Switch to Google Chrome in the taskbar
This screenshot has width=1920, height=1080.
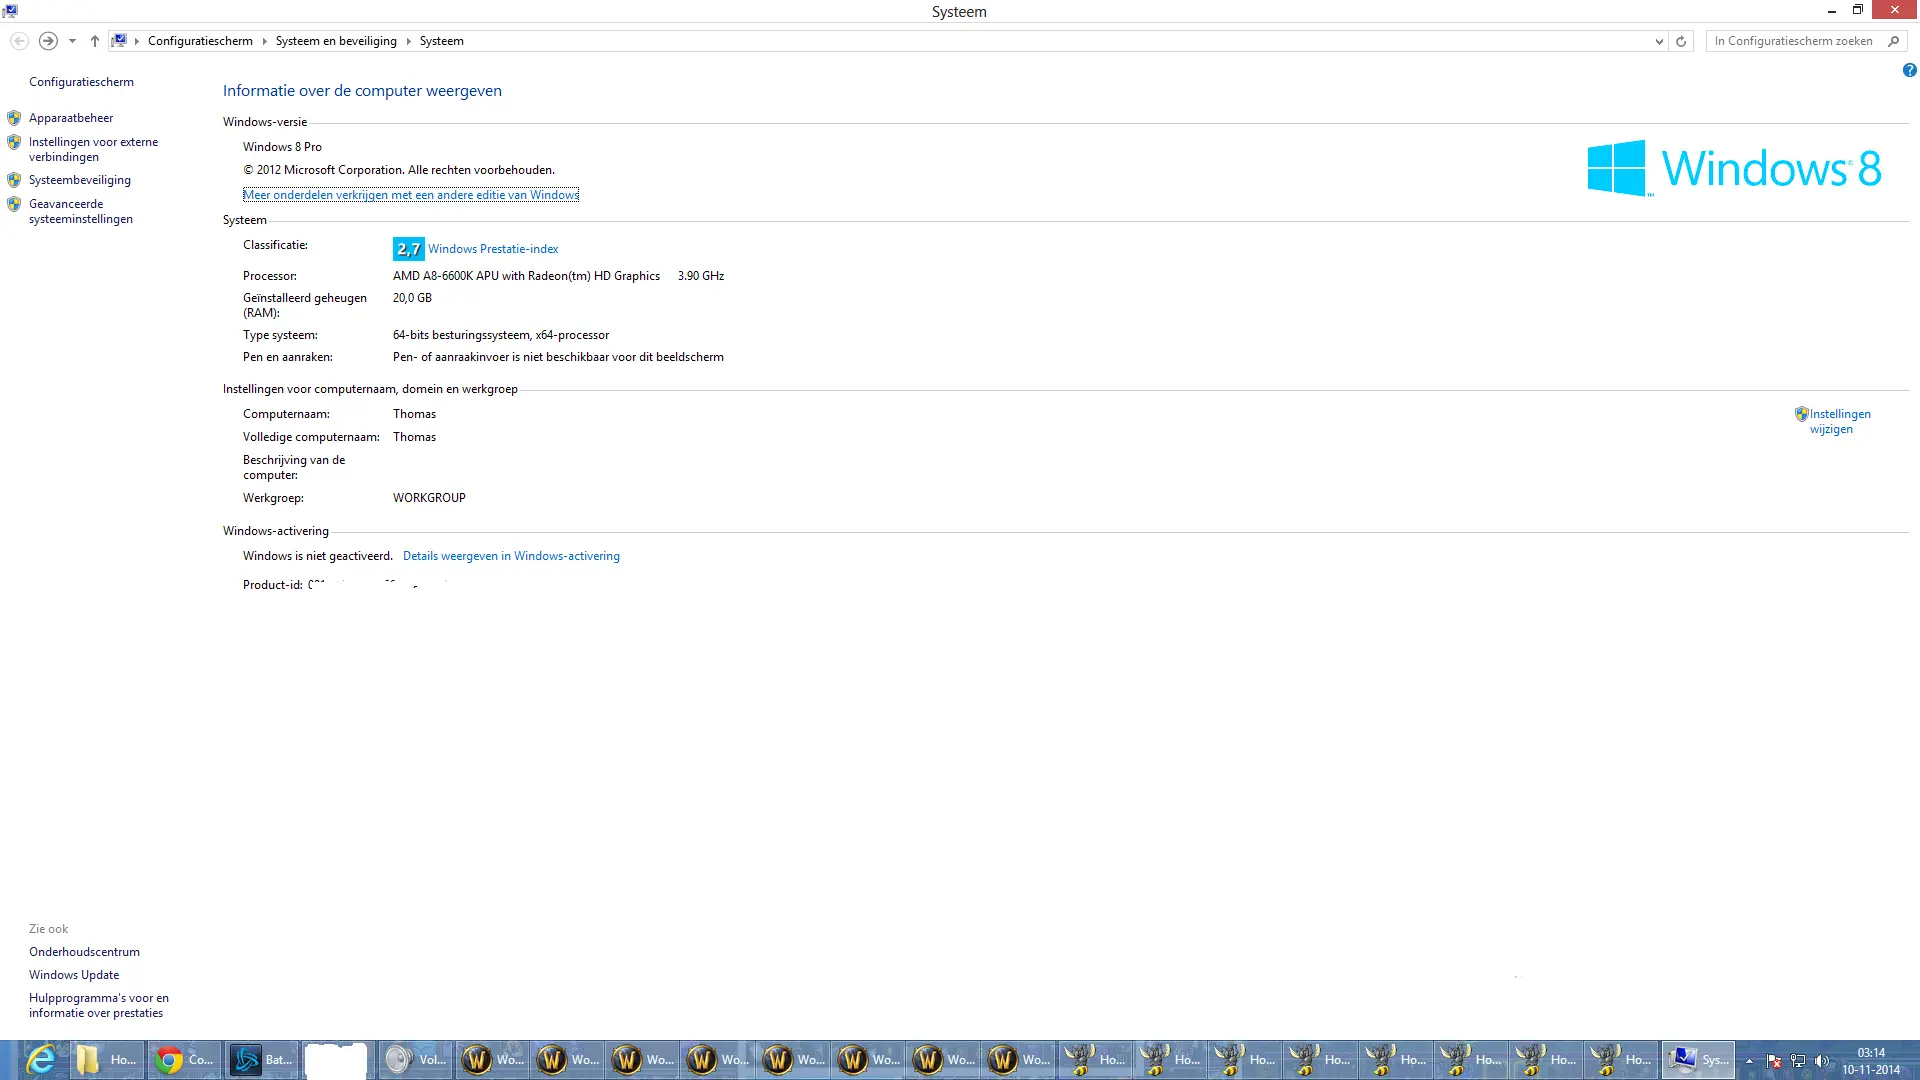[x=183, y=1060]
